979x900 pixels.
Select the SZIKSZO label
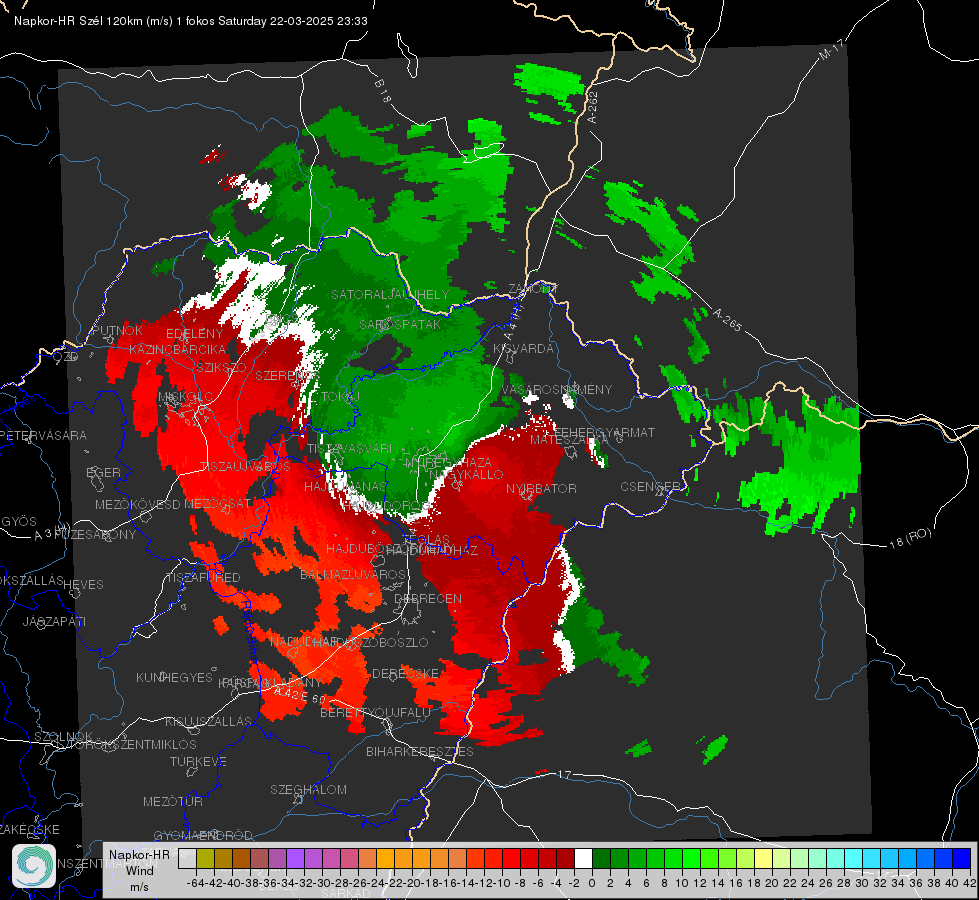point(221,367)
